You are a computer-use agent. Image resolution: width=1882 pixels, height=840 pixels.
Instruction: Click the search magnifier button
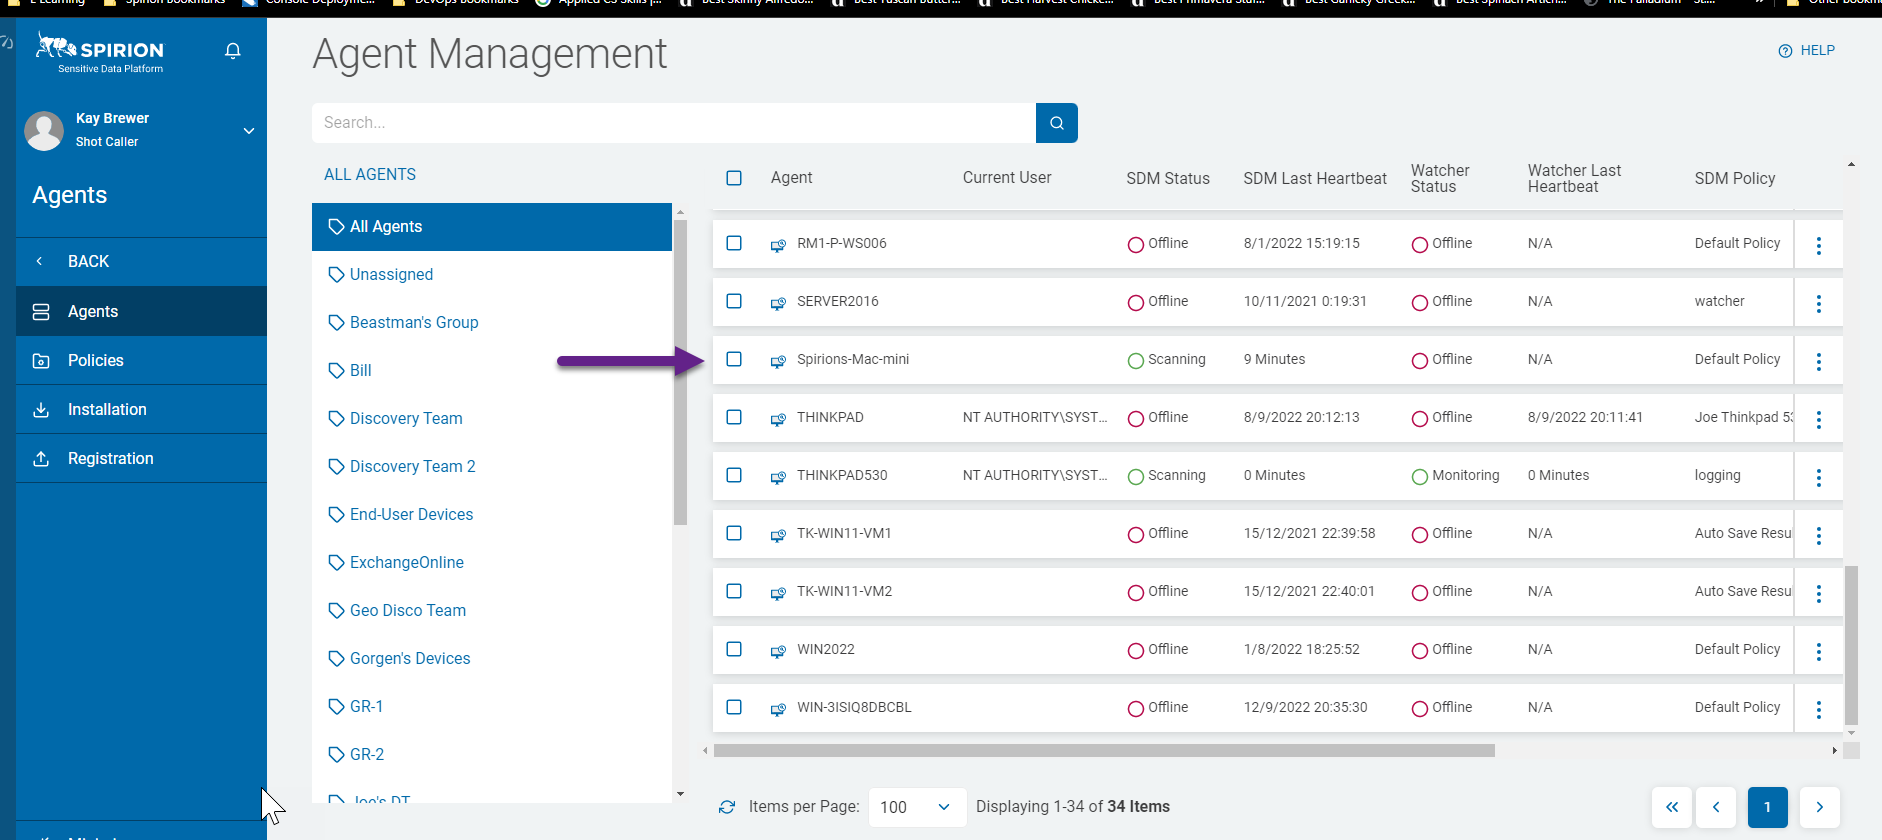1056,123
